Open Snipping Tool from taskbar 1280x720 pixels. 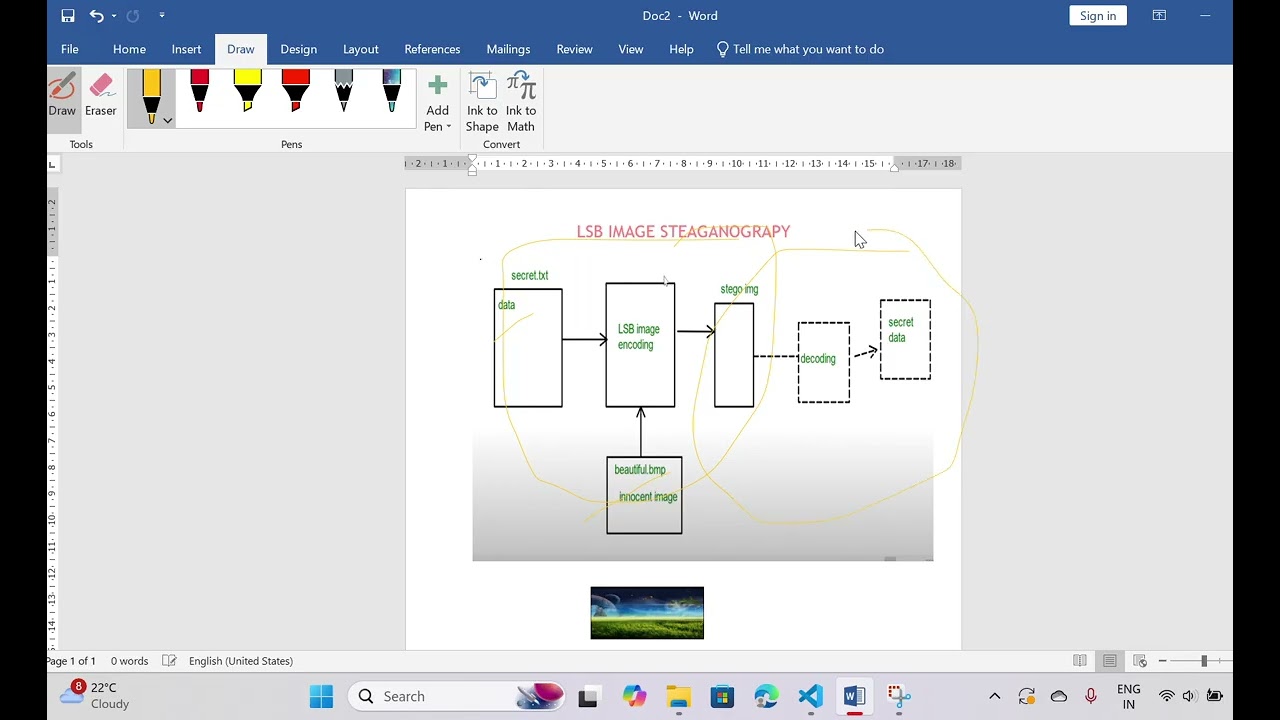898,697
